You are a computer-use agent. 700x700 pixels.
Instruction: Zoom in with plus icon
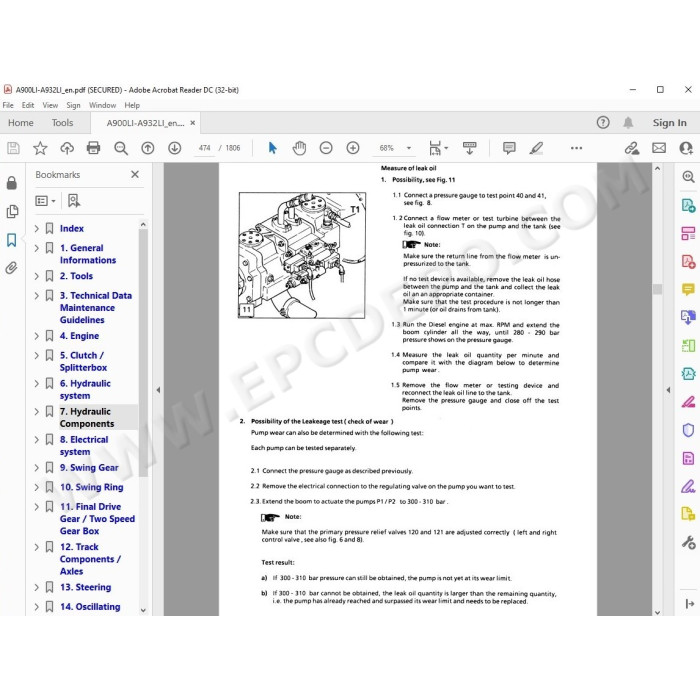pos(353,148)
